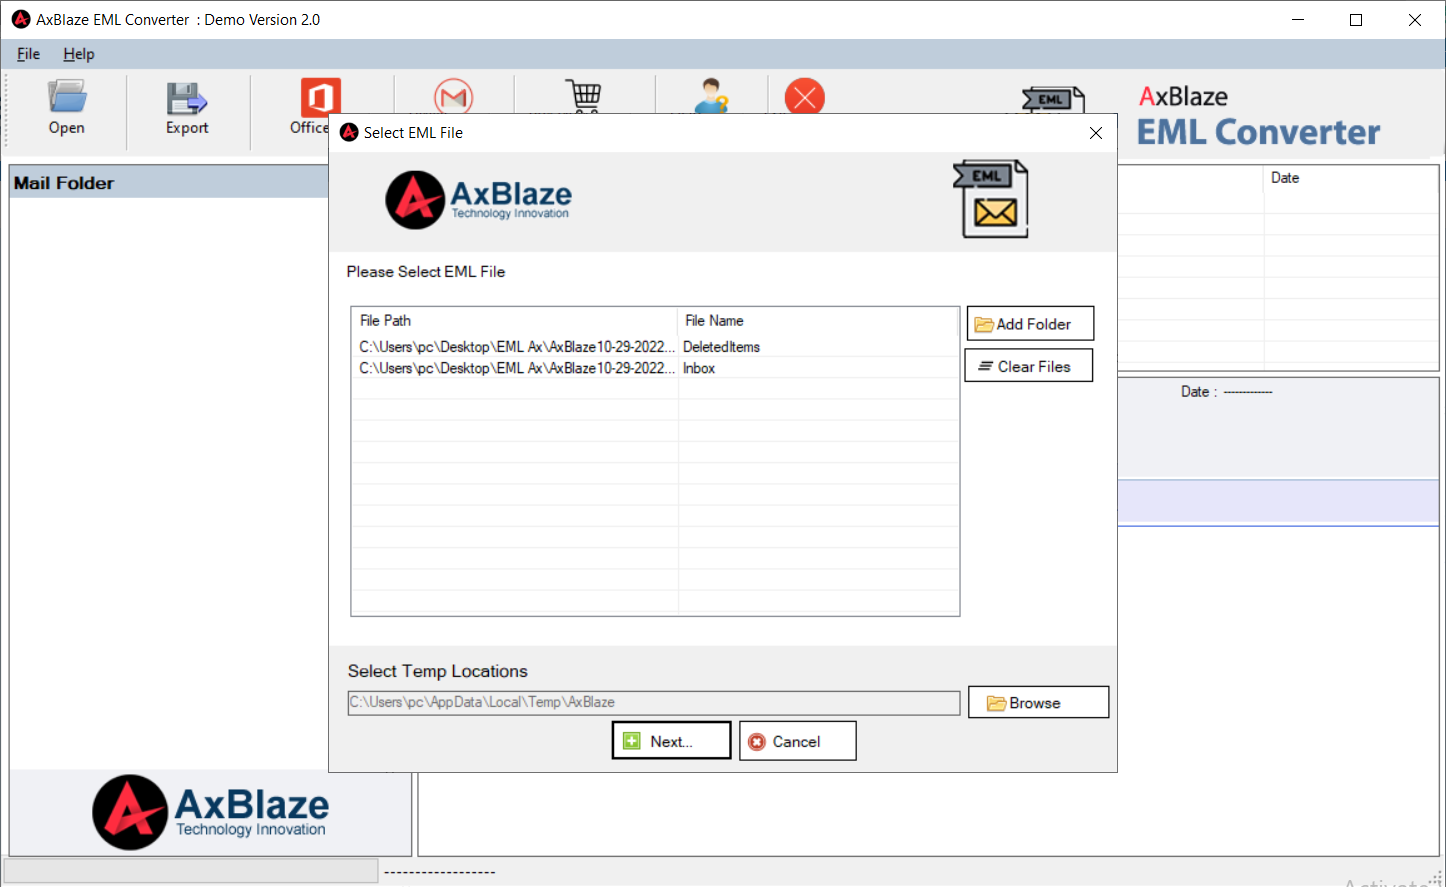Maximize the AxBlaze EML Converter window
The height and width of the screenshot is (887, 1446).
[1356, 20]
